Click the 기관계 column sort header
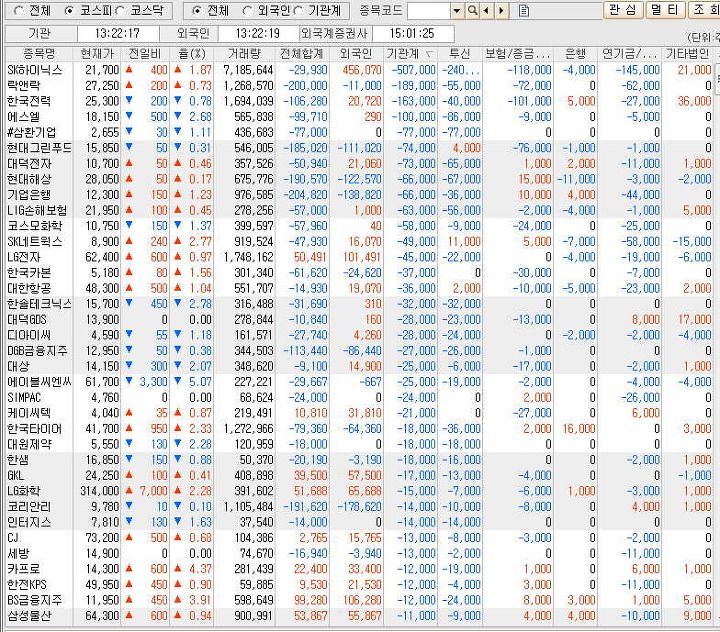The image size is (720, 632). (x=410, y=54)
